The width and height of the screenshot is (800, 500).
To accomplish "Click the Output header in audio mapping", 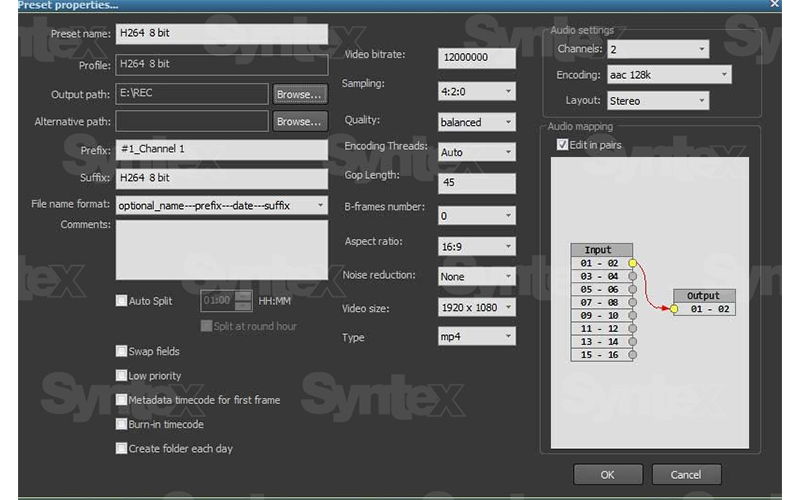I will pos(704,295).
